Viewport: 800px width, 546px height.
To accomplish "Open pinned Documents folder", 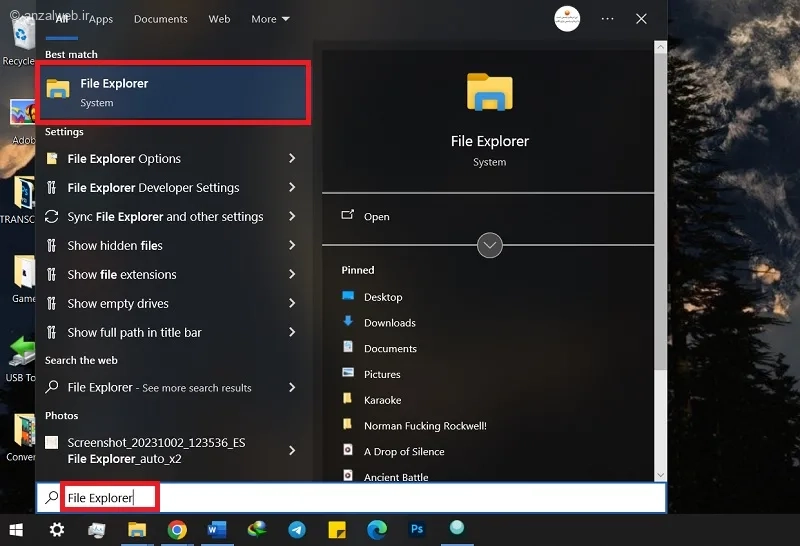I will click(x=390, y=349).
